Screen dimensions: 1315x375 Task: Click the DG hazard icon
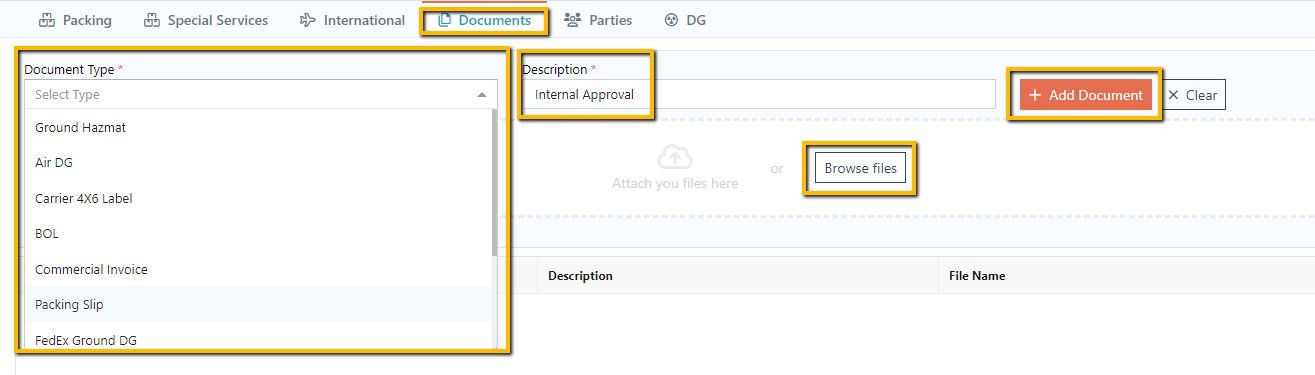click(672, 20)
